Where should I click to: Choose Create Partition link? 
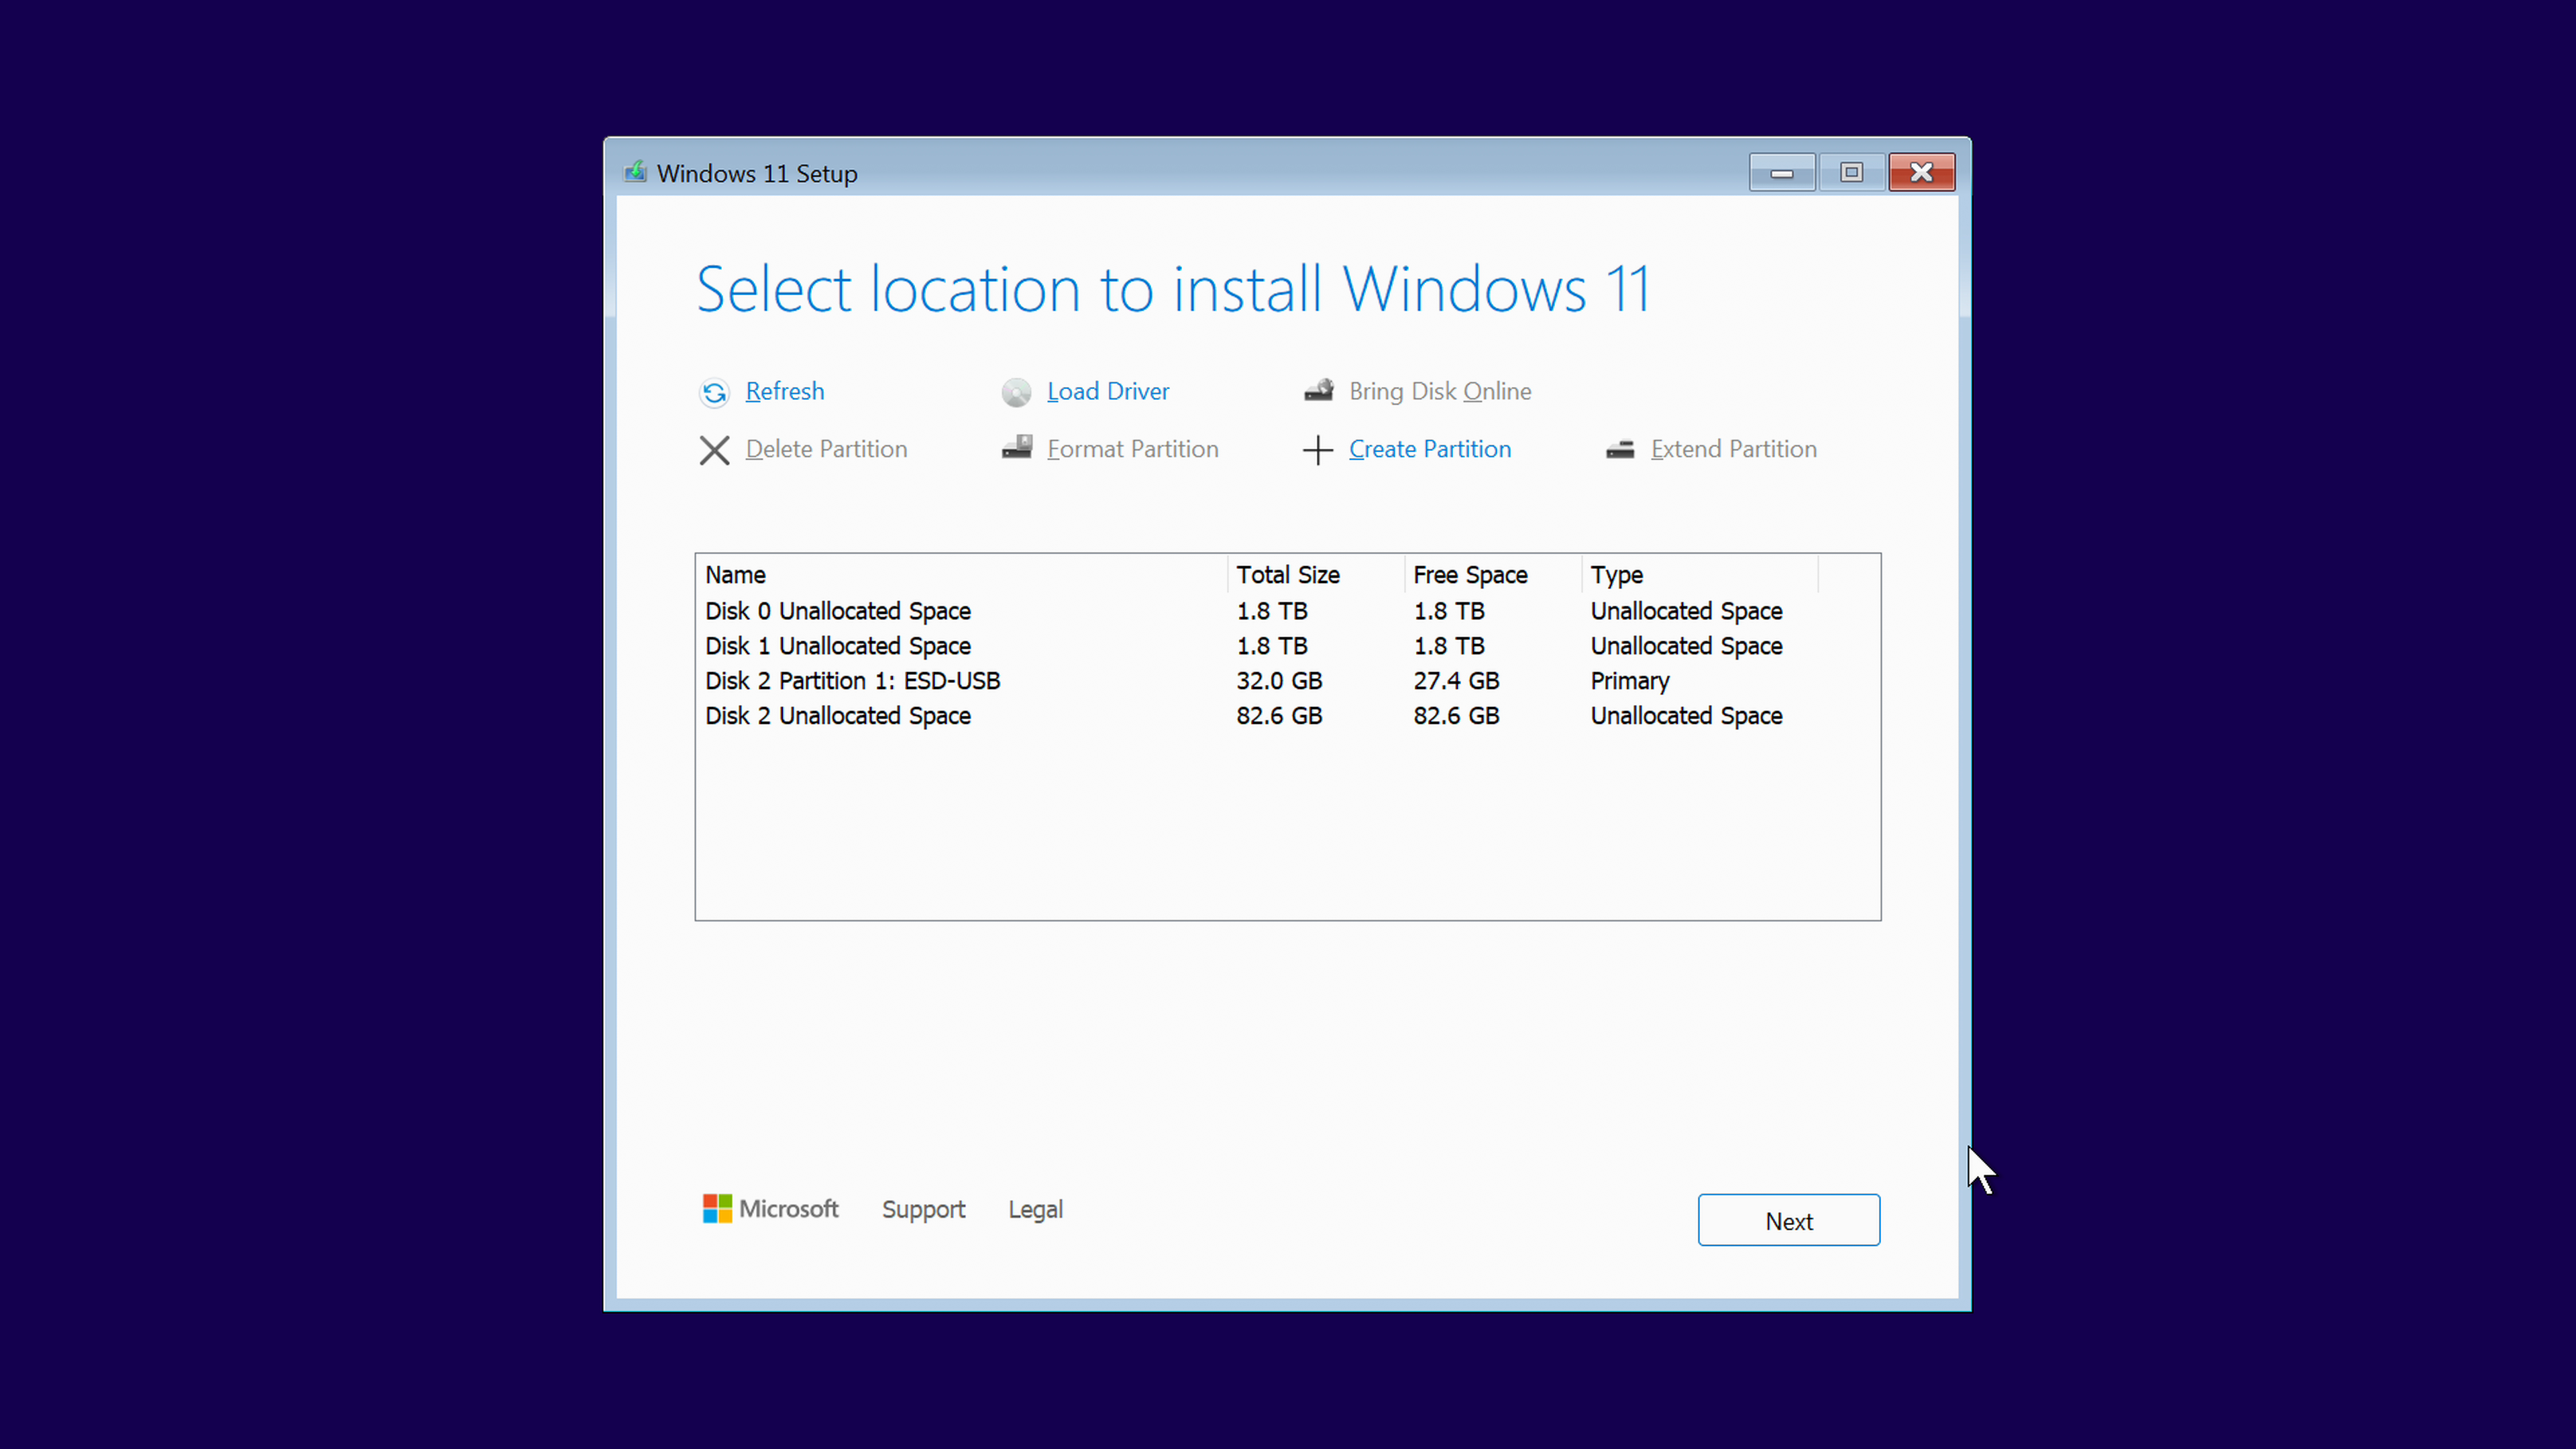(1430, 449)
